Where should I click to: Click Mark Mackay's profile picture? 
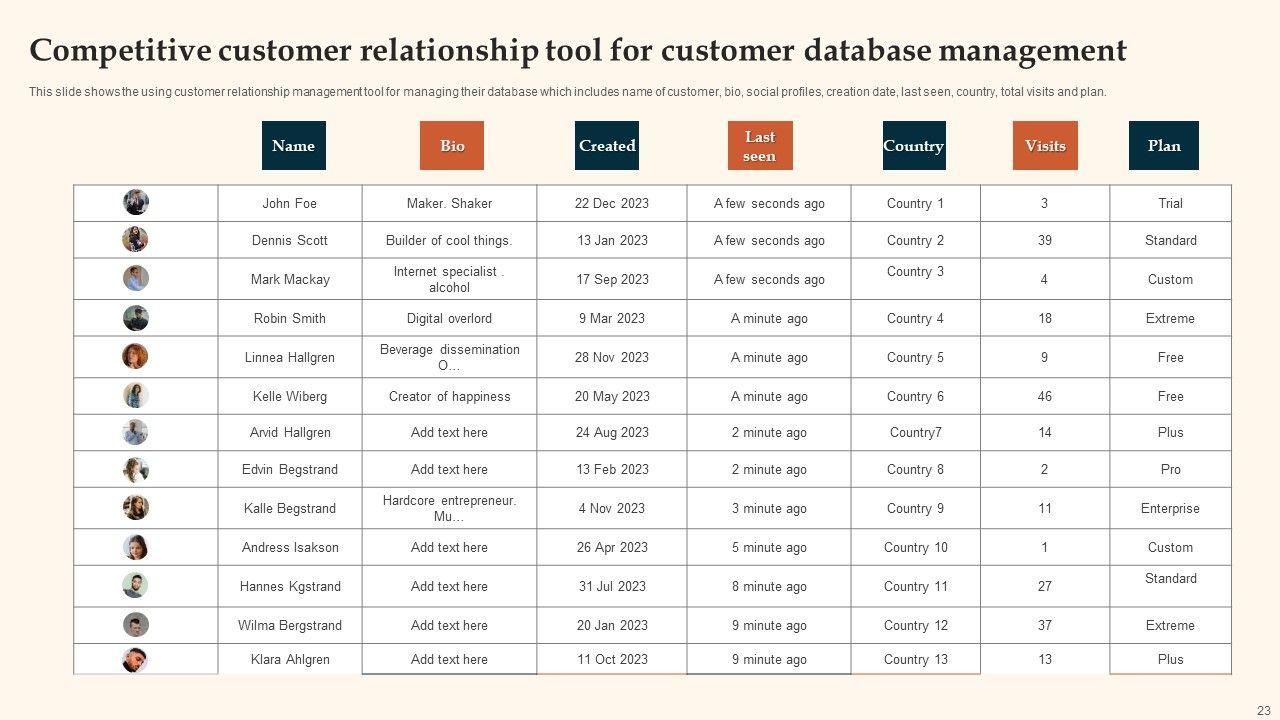click(136, 278)
